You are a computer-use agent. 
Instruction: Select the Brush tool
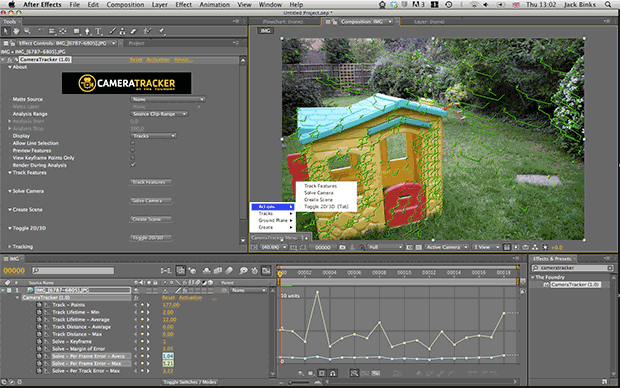(112, 31)
